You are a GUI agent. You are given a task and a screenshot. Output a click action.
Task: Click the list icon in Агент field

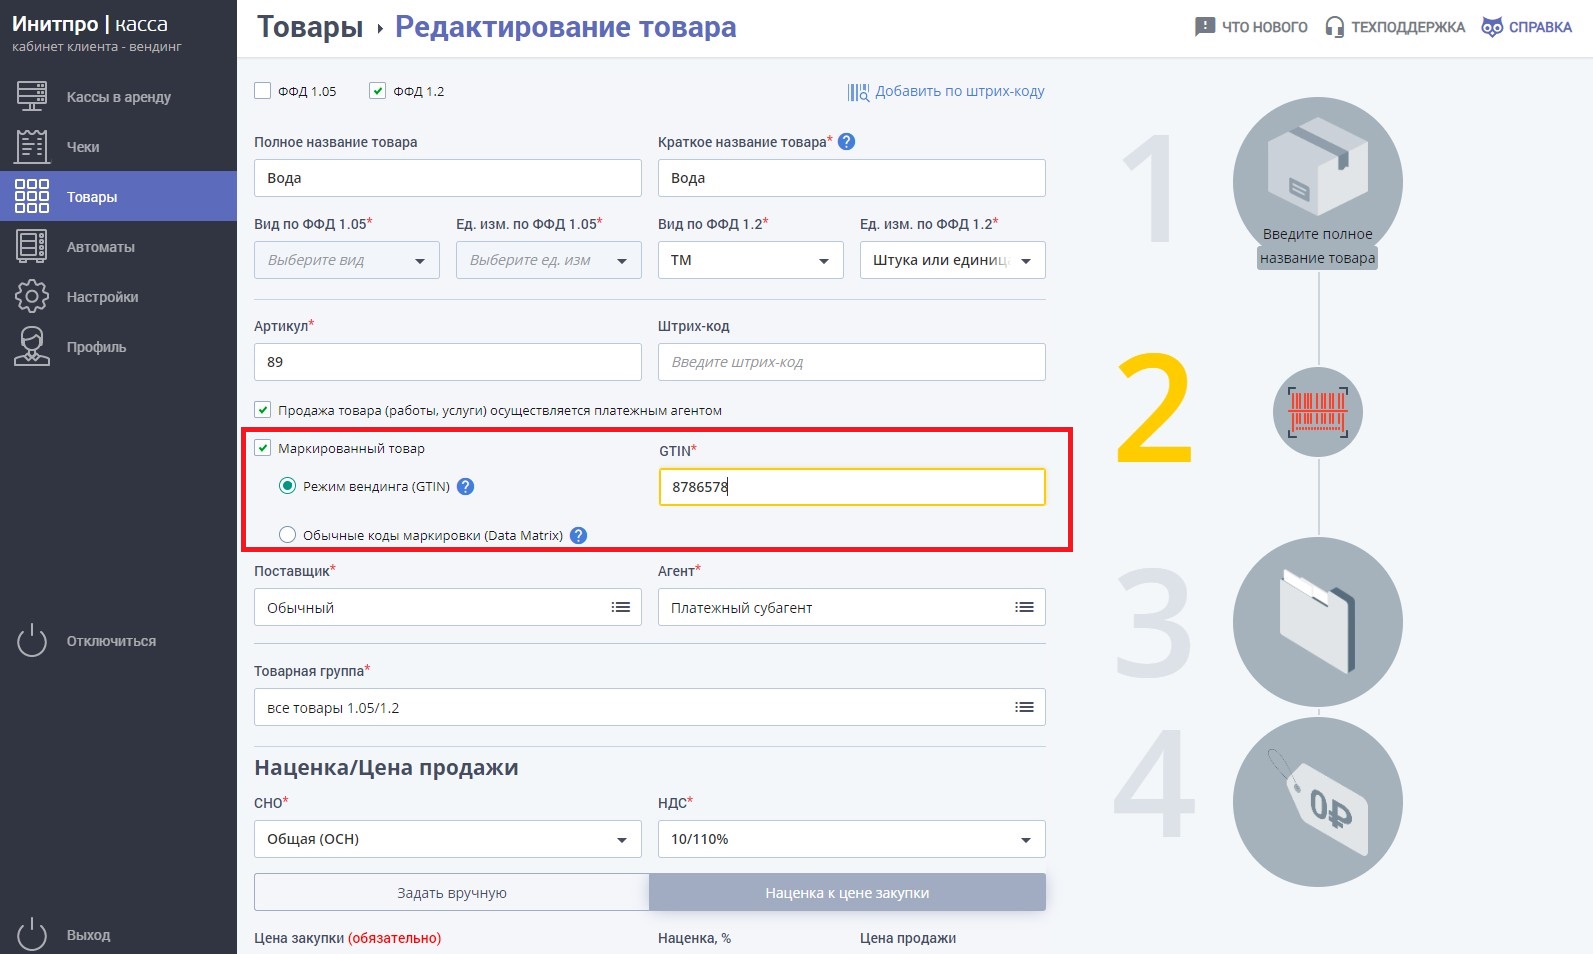(x=1024, y=607)
